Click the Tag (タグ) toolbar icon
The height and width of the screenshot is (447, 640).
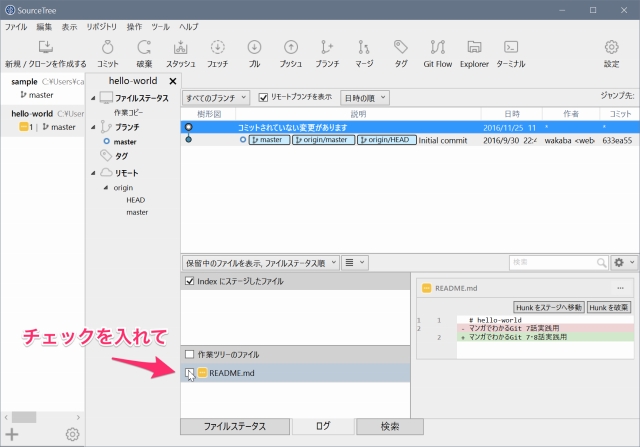[401, 53]
